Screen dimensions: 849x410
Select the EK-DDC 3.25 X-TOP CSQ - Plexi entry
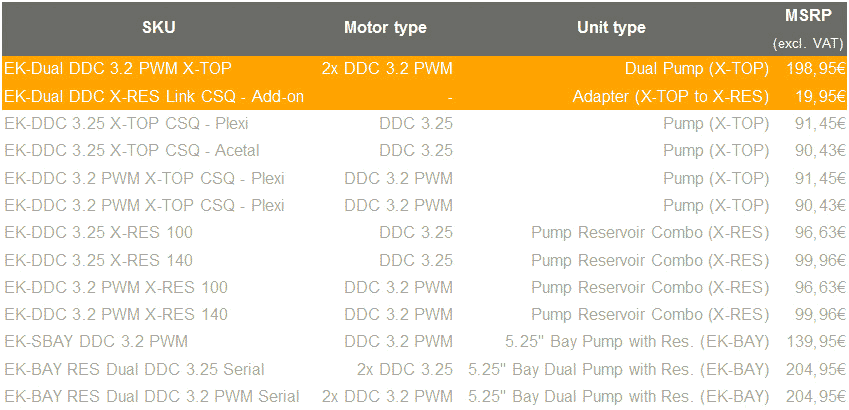(x=126, y=124)
